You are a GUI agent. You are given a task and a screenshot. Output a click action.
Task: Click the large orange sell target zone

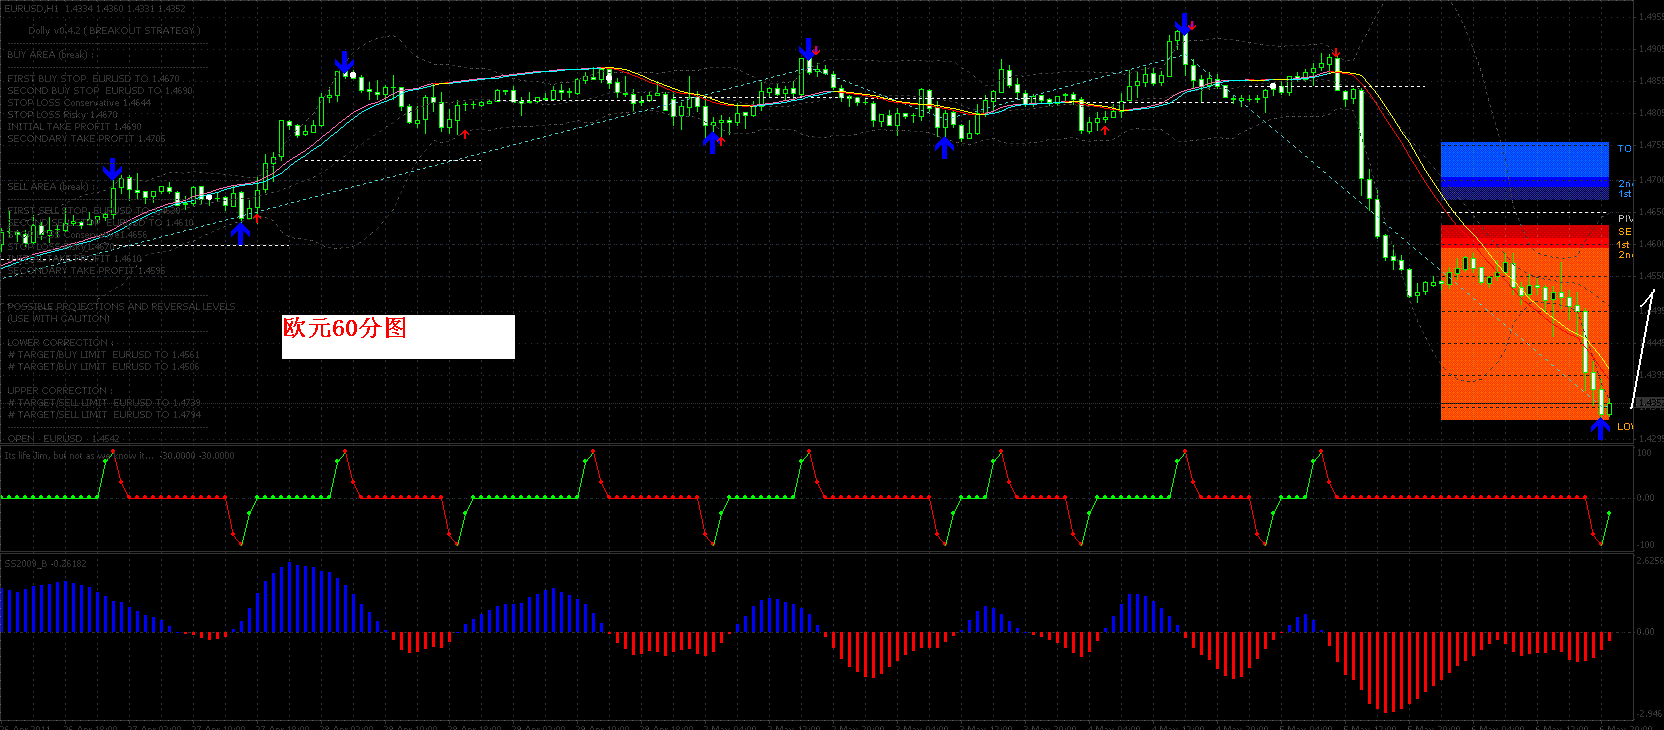[x=1525, y=333]
